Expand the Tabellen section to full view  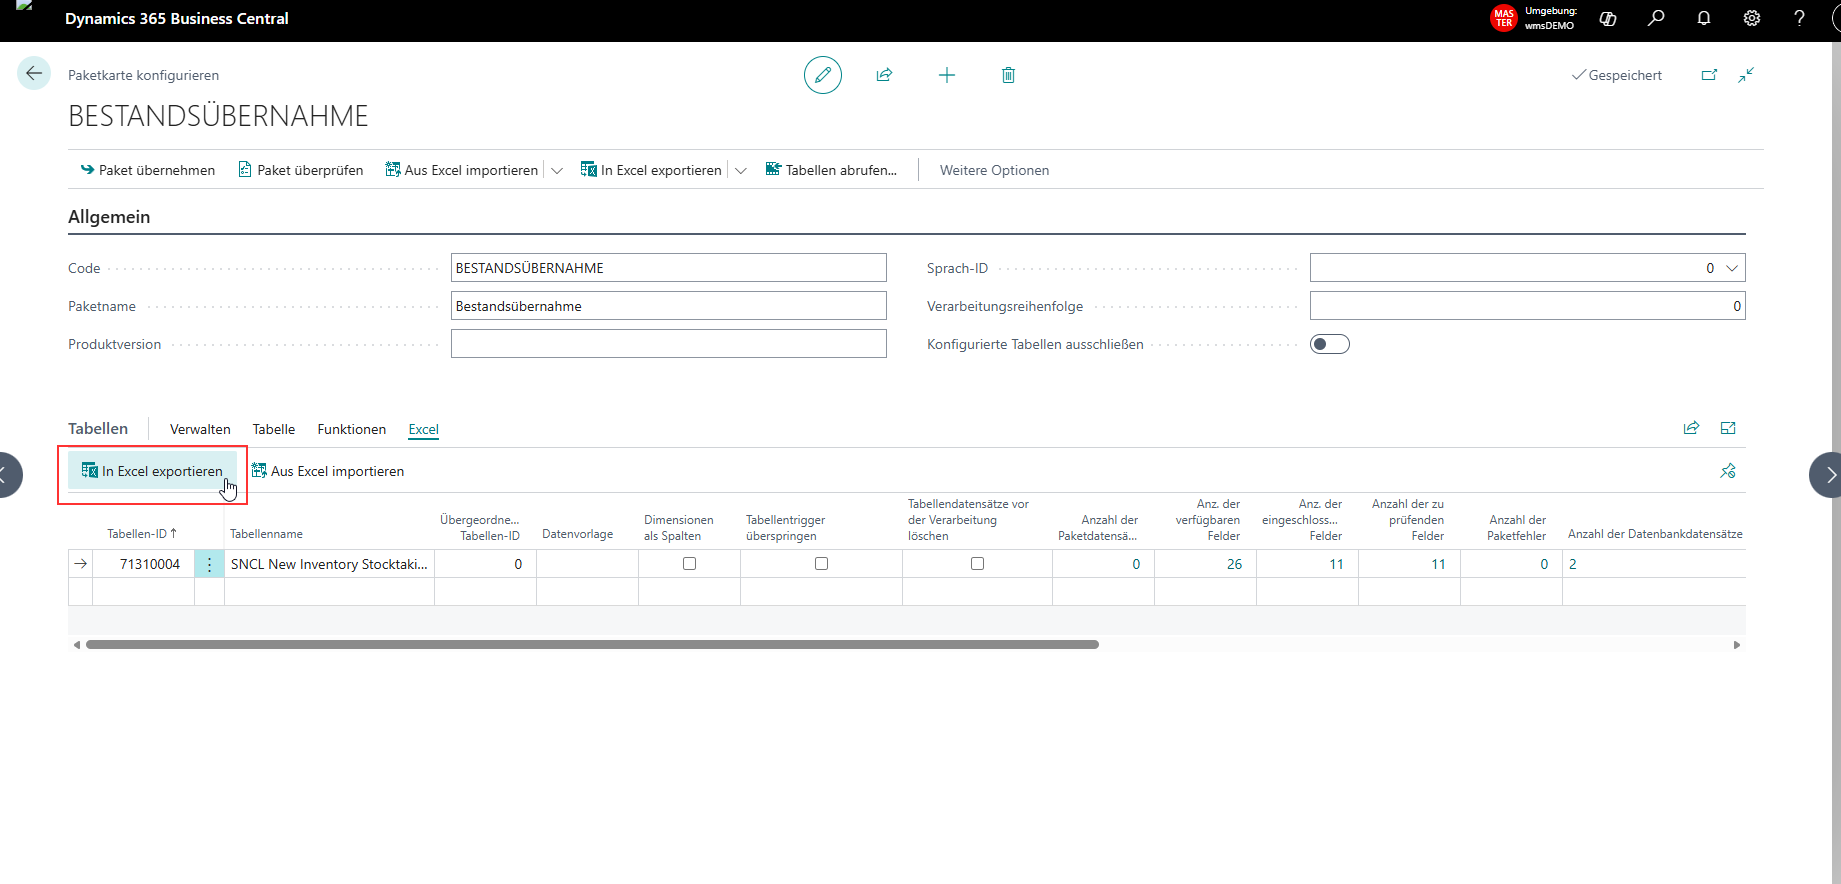click(1728, 428)
